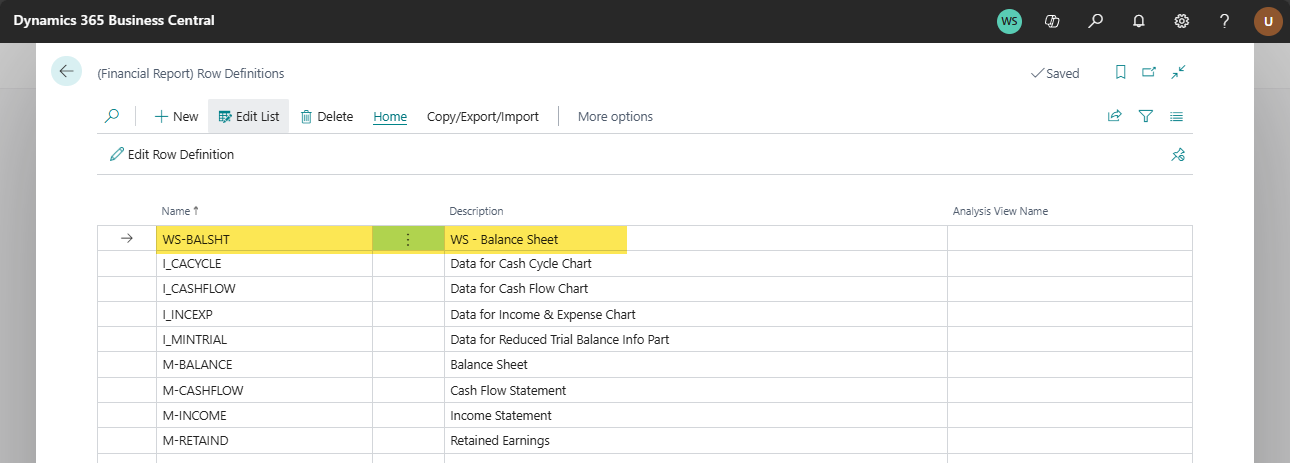Open the Copy/Export/Import menu
1290x463 pixels.
pos(483,116)
